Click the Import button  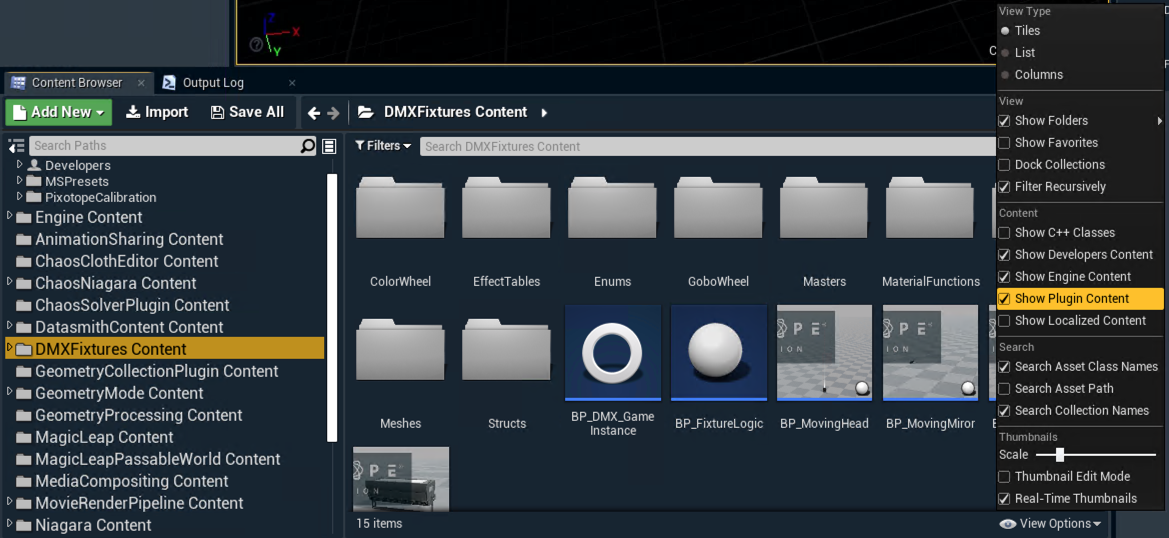tap(157, 112)
